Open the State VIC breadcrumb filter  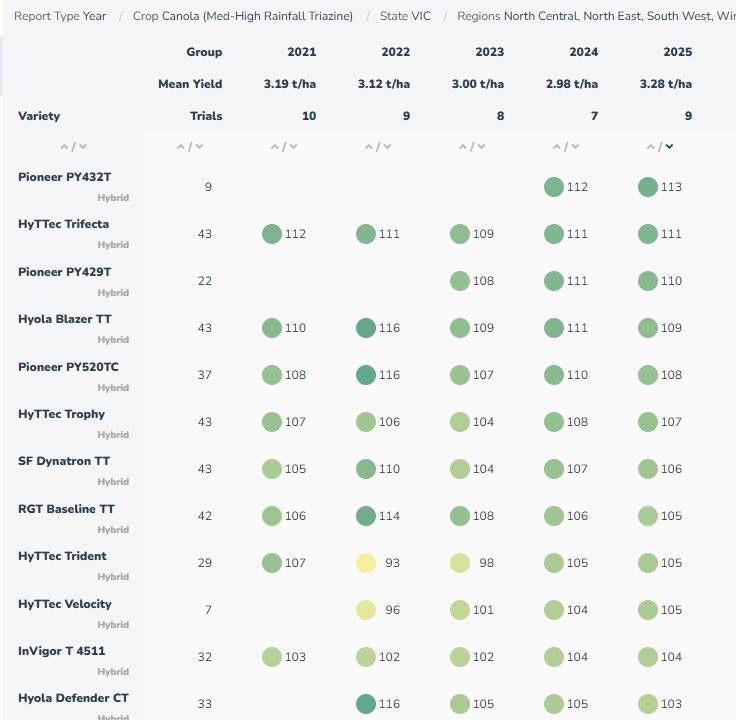(x=405, y=16)
